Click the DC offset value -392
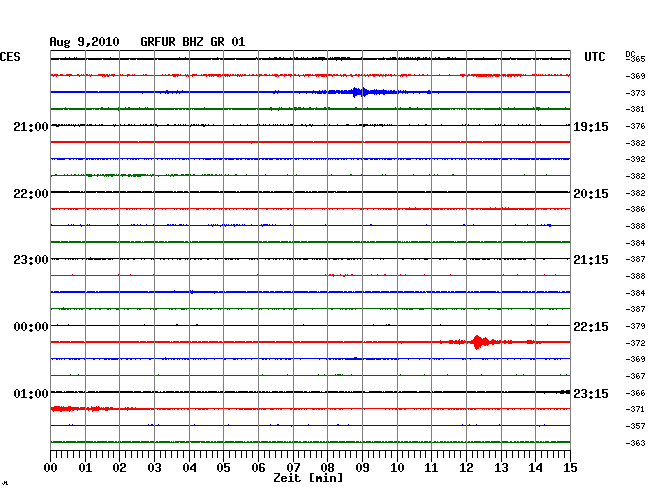 [x=635, y=159]
